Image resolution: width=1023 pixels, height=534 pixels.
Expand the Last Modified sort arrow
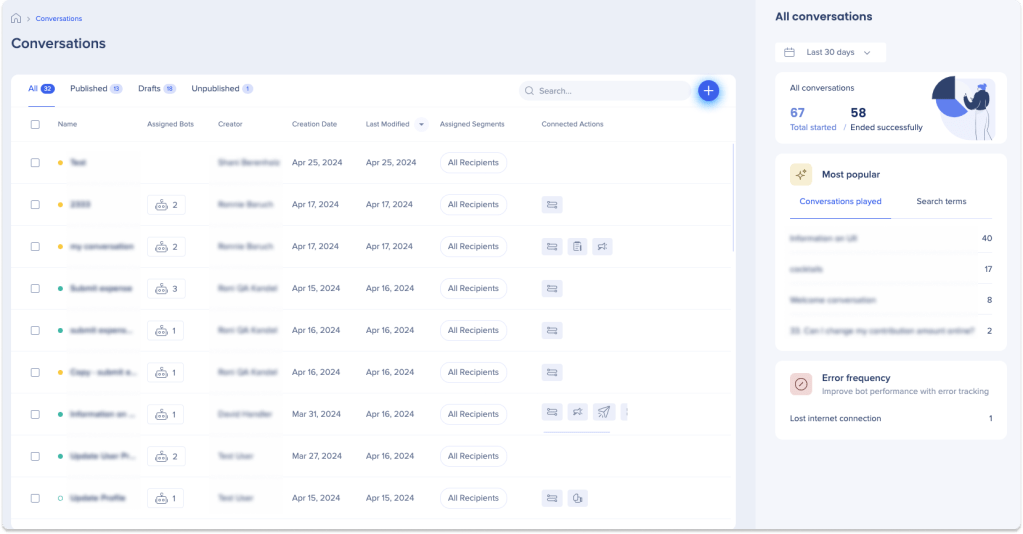tap(421, 125)
